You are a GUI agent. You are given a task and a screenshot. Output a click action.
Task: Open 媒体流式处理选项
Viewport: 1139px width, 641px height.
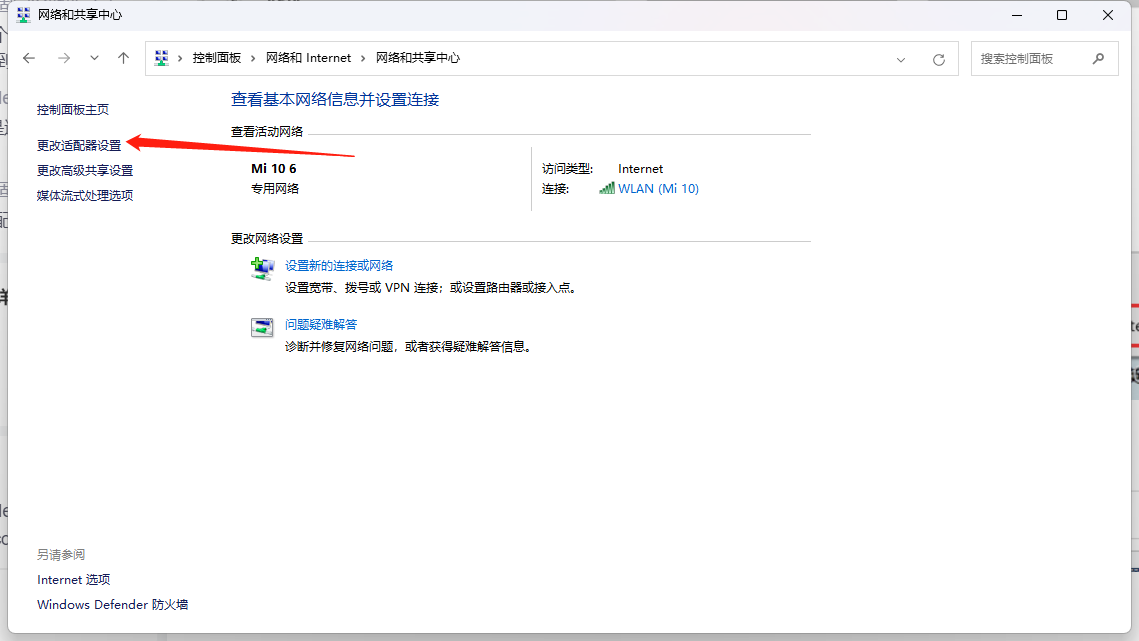click(x=85, y=195)
